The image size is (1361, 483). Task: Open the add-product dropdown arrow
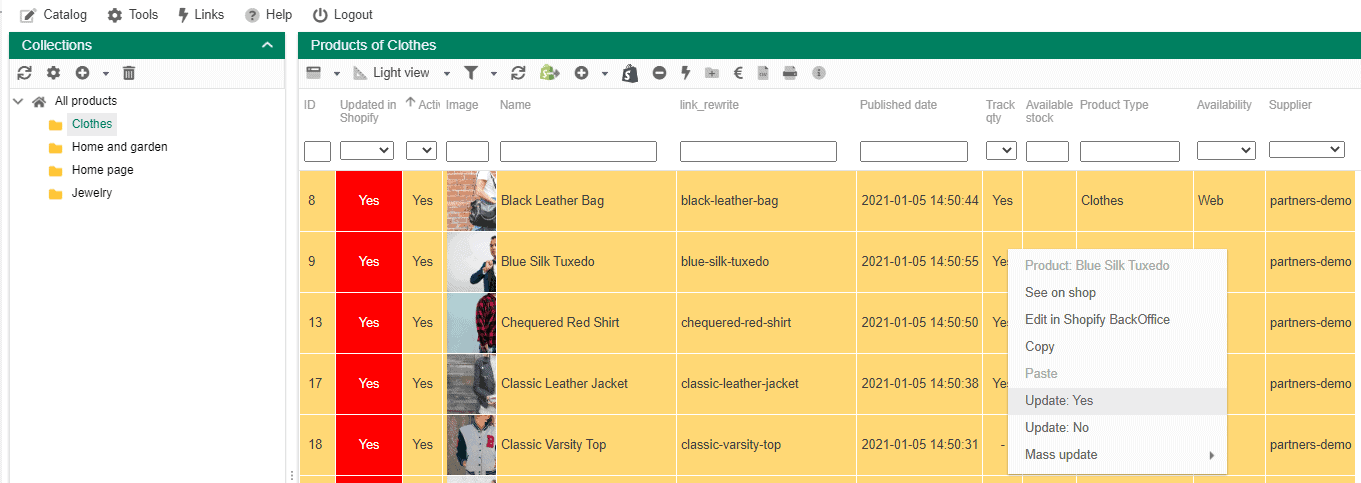[x=605, y=73]
